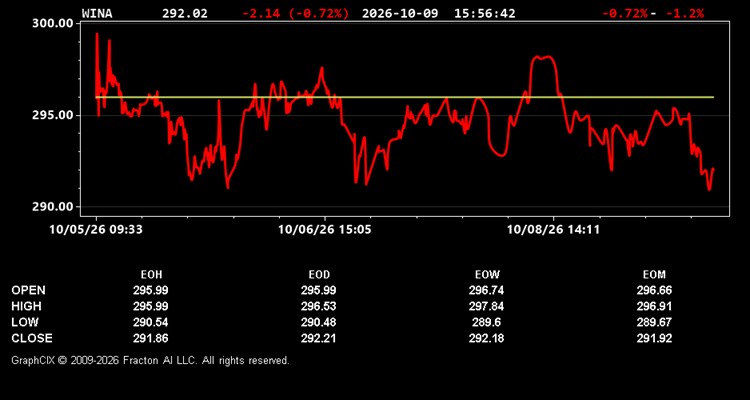Screen dimensions: 750x400
Task: Click the 300.00 y-axis label
Action: point(53,23)
